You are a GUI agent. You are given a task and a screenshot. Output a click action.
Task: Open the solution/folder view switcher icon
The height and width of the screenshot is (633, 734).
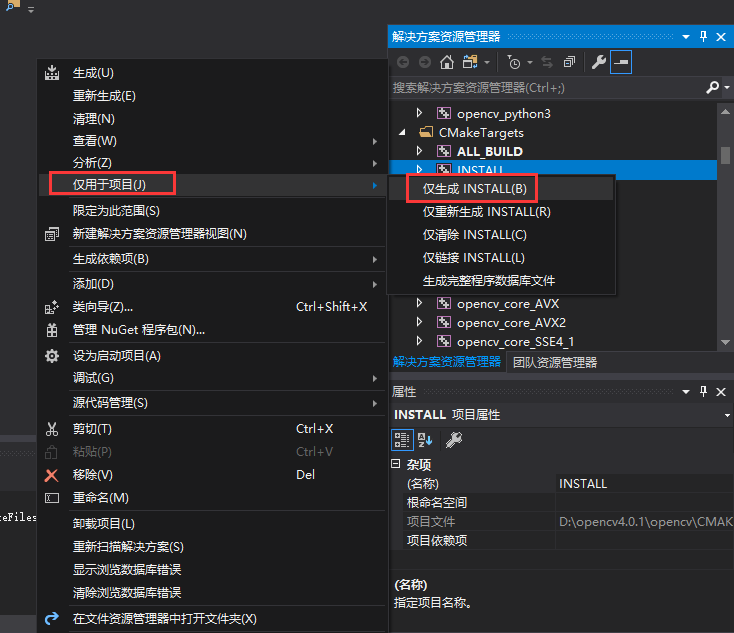coord(470,62)
